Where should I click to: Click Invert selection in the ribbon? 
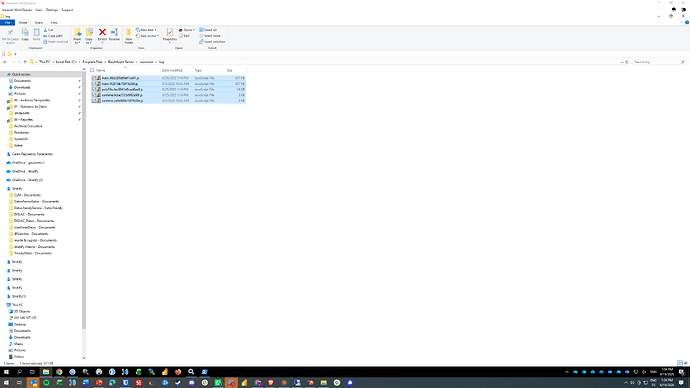click(212, 42)
